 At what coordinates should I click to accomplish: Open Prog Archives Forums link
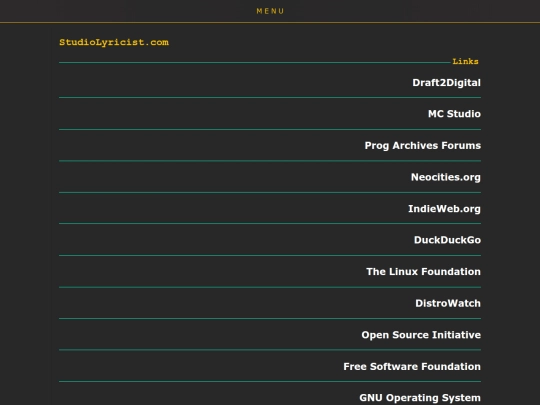[x=423, y=146]
